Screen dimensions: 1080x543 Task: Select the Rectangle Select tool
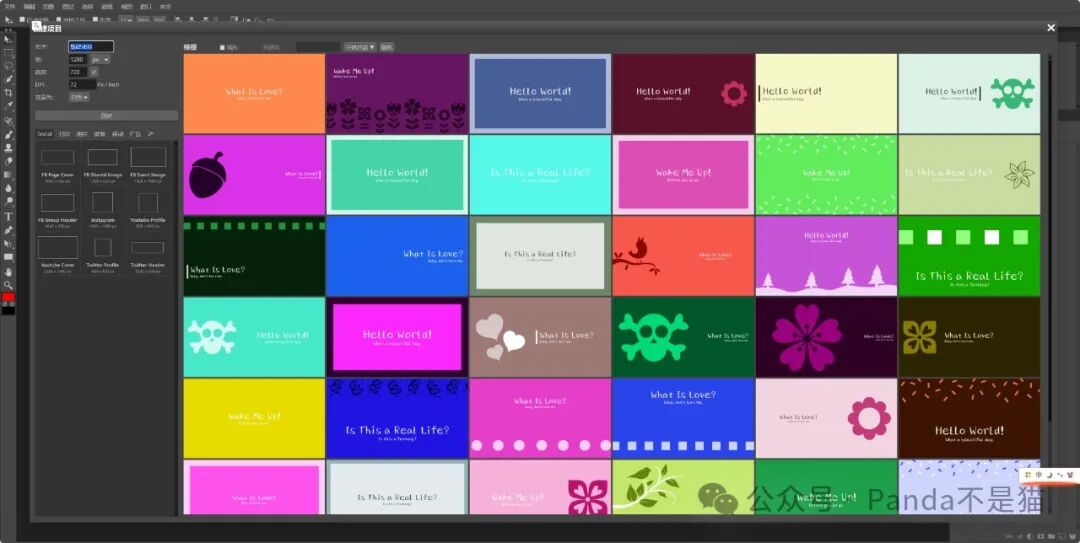pyautogui.click(x=8, y=52)
